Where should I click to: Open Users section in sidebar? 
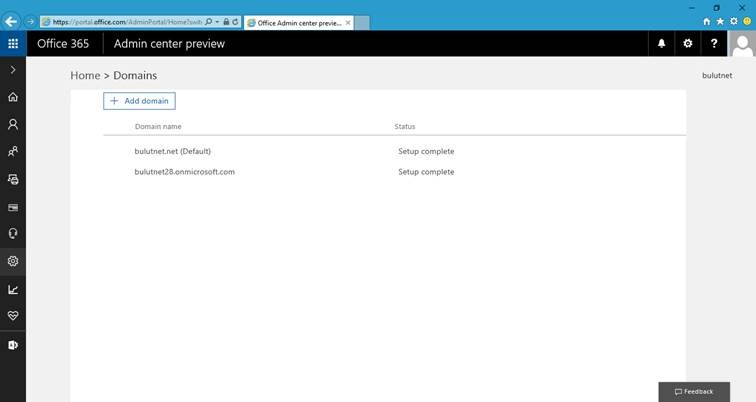pyautogui.click(x=13, y=124)
